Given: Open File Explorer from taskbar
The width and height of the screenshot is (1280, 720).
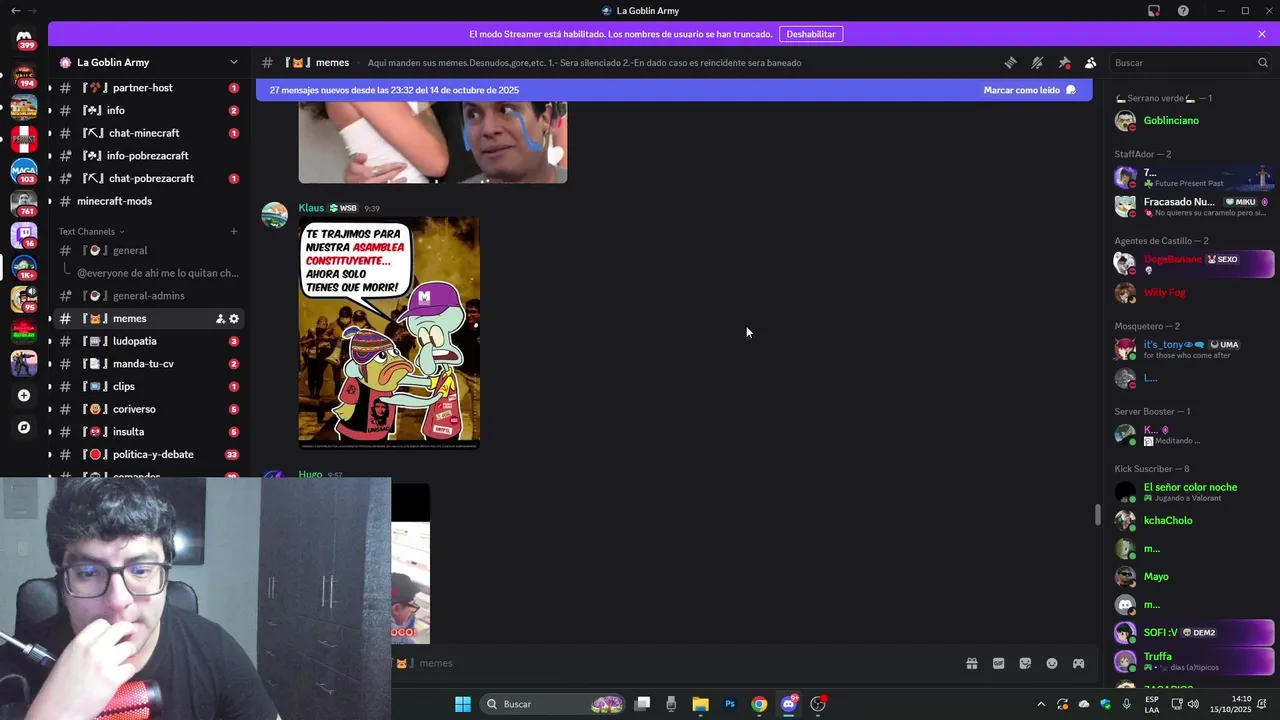Looking at the screenshot, I should tap(700, 704).
